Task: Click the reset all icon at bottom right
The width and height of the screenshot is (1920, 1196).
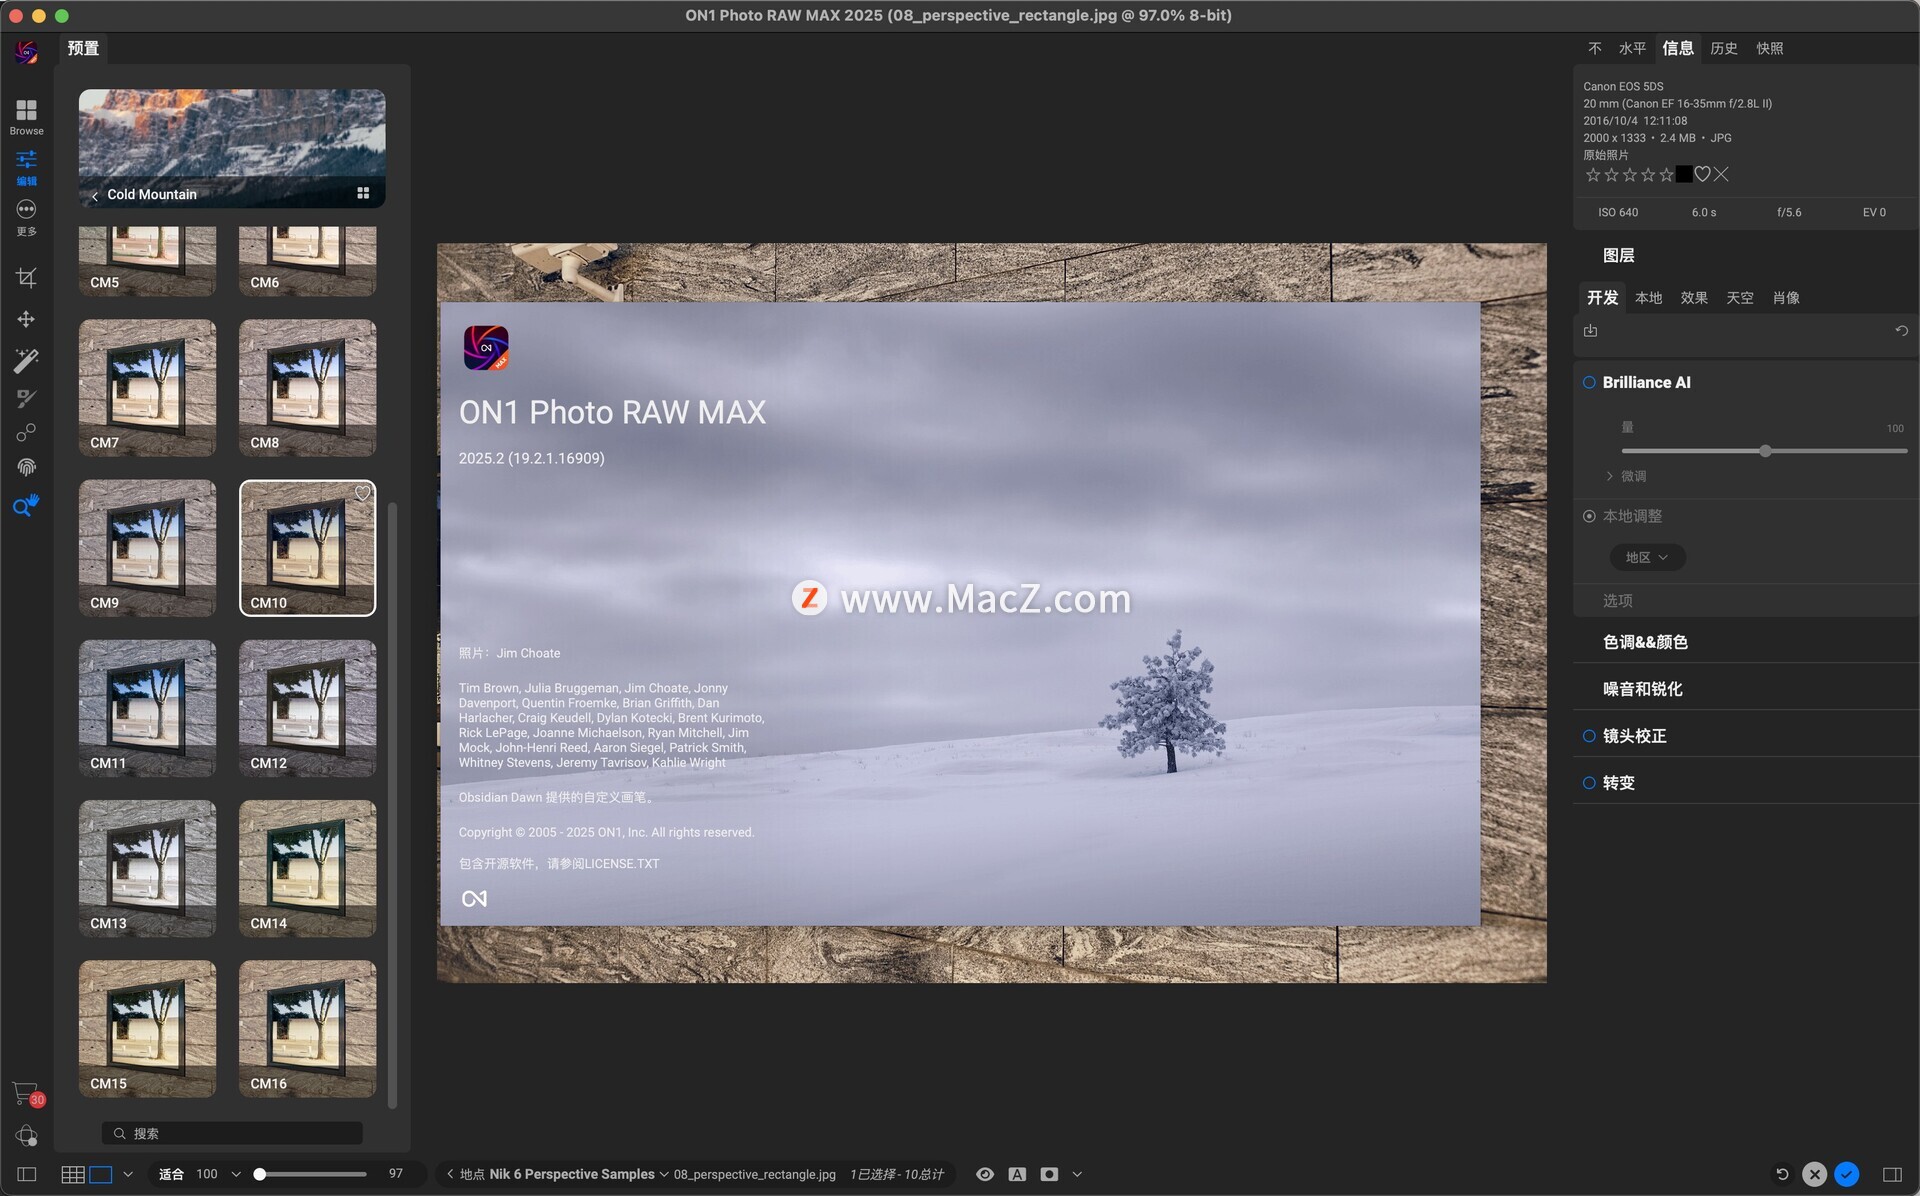Action: tap(1782, 1174)
